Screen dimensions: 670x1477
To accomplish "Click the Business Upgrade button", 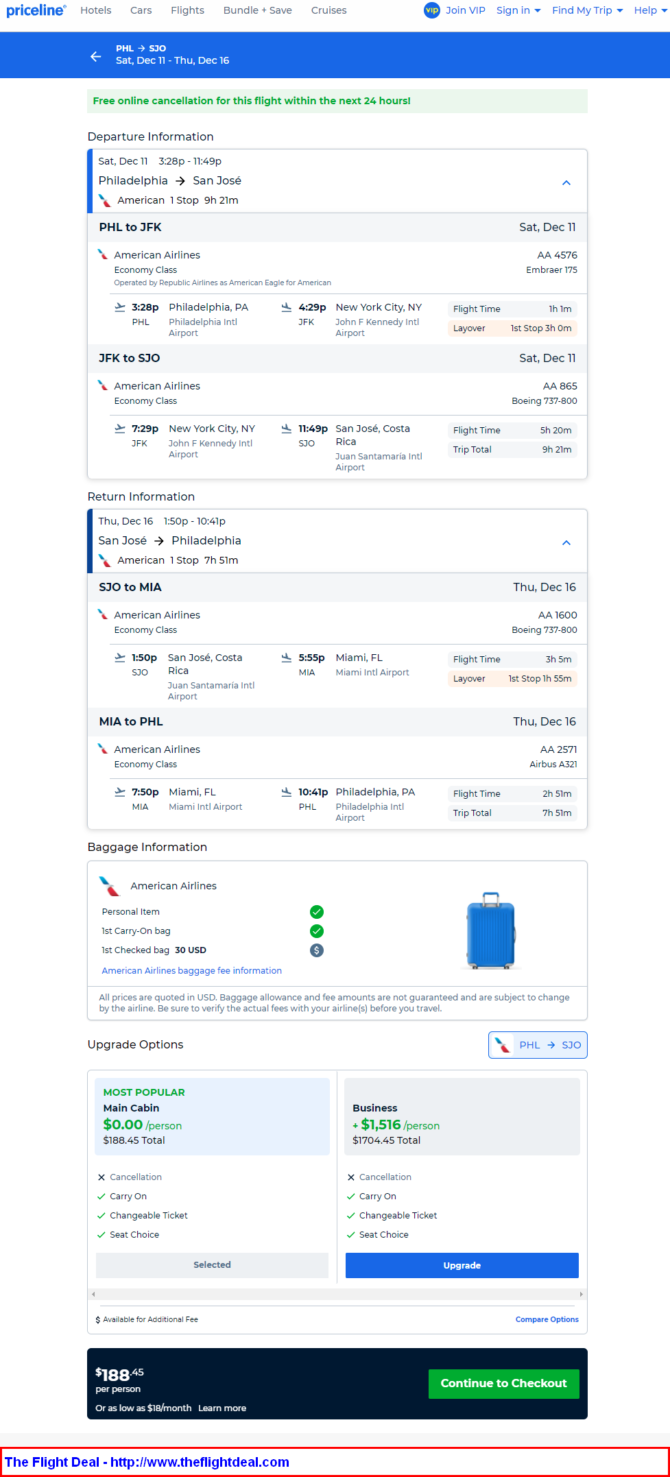I will (462, 1265).
